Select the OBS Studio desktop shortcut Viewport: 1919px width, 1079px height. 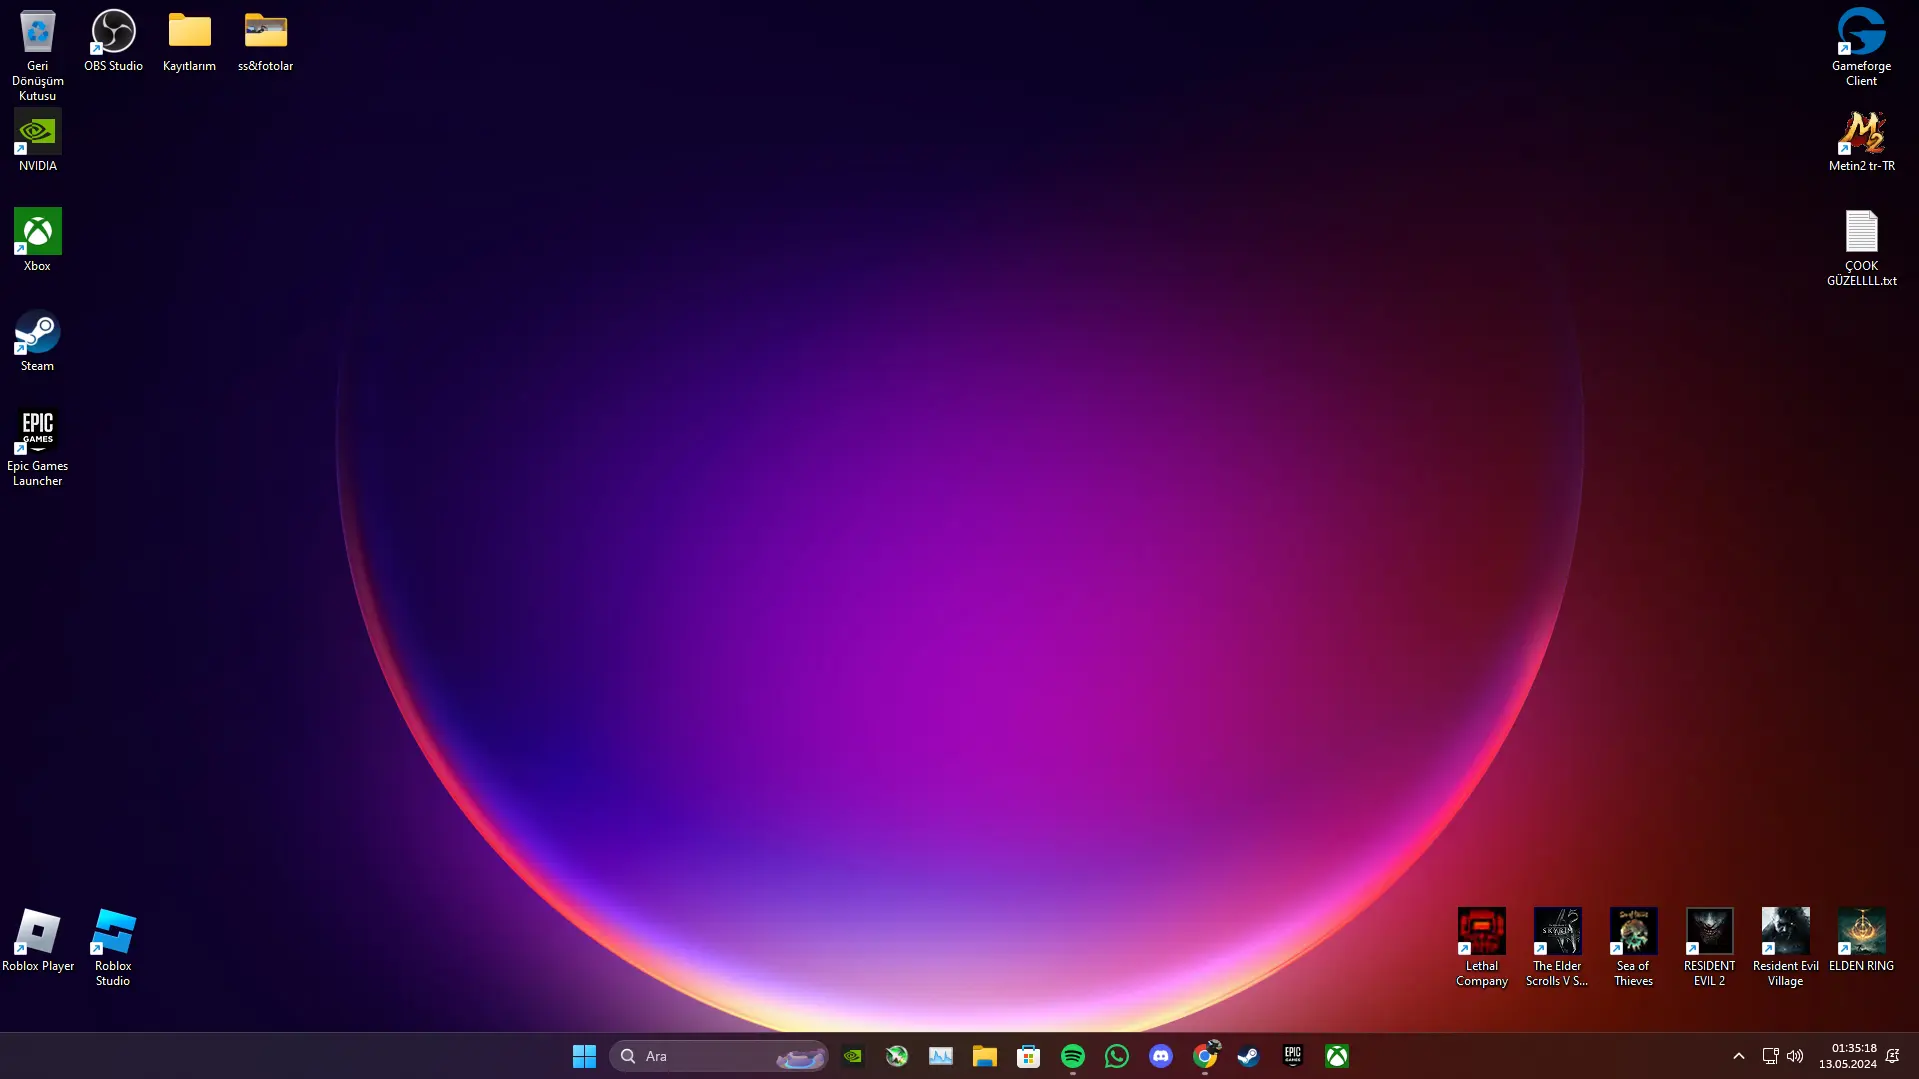pos(113,41)
